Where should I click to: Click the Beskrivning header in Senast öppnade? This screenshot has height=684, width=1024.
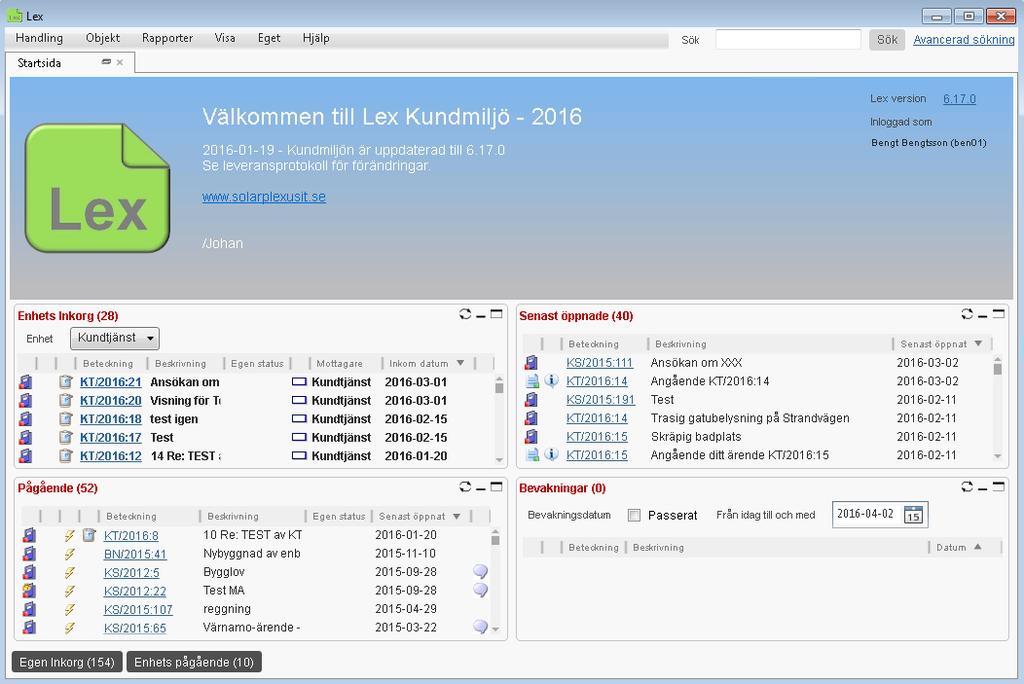pos(680,344)
